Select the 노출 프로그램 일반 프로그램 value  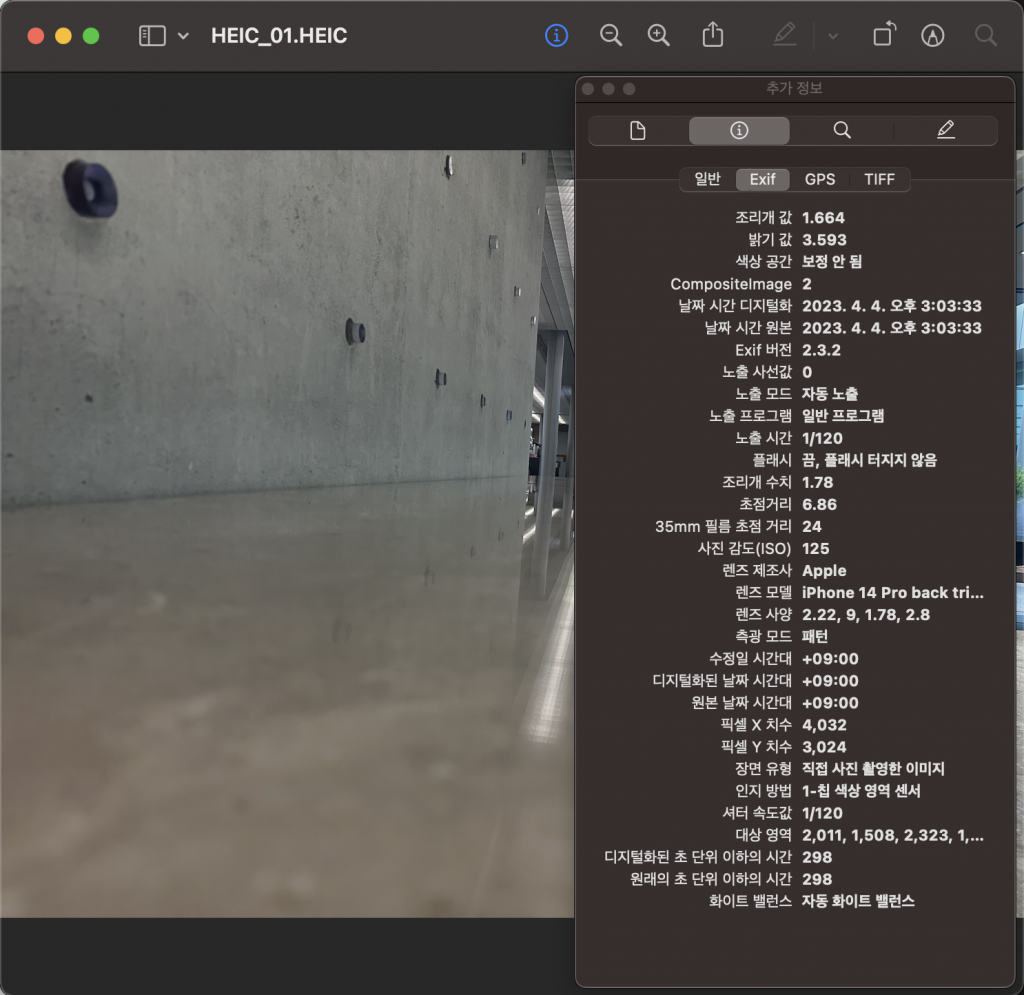tap(842, 416)
